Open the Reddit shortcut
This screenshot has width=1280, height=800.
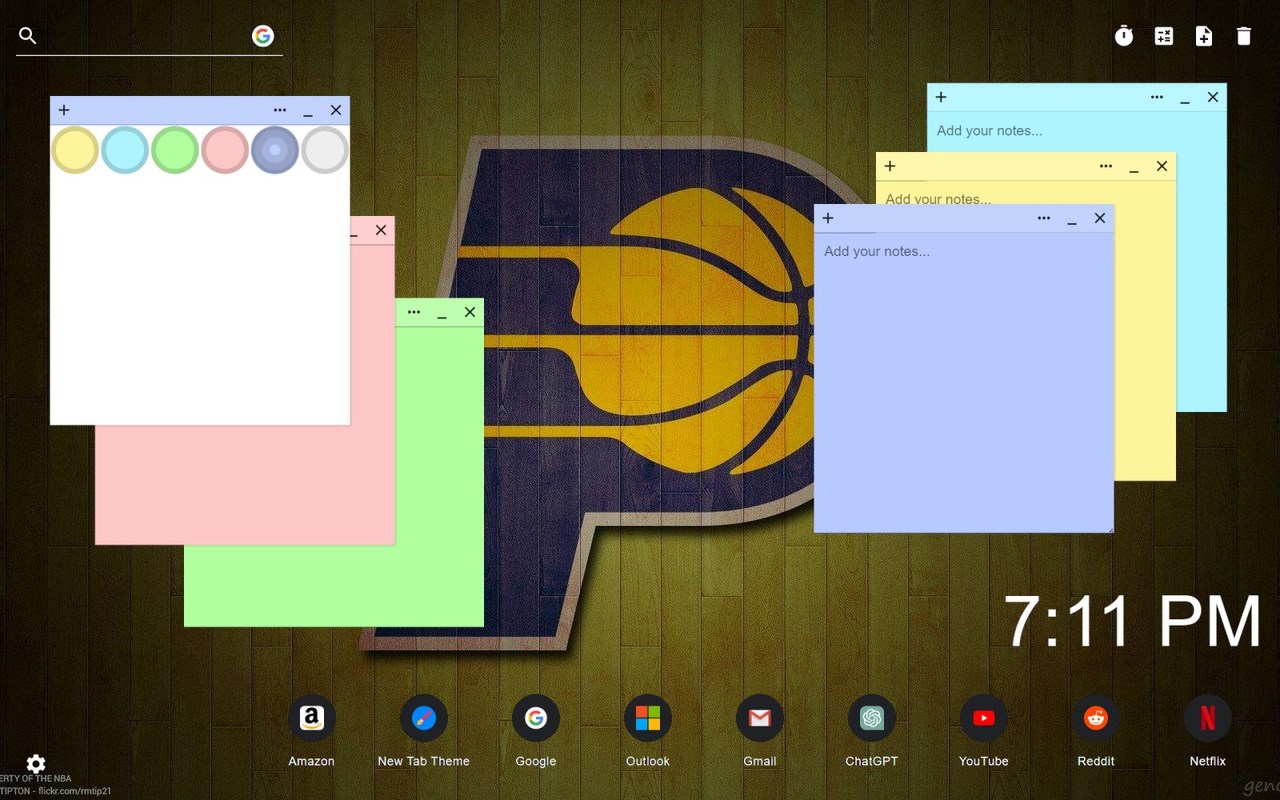coord(1096,718)
